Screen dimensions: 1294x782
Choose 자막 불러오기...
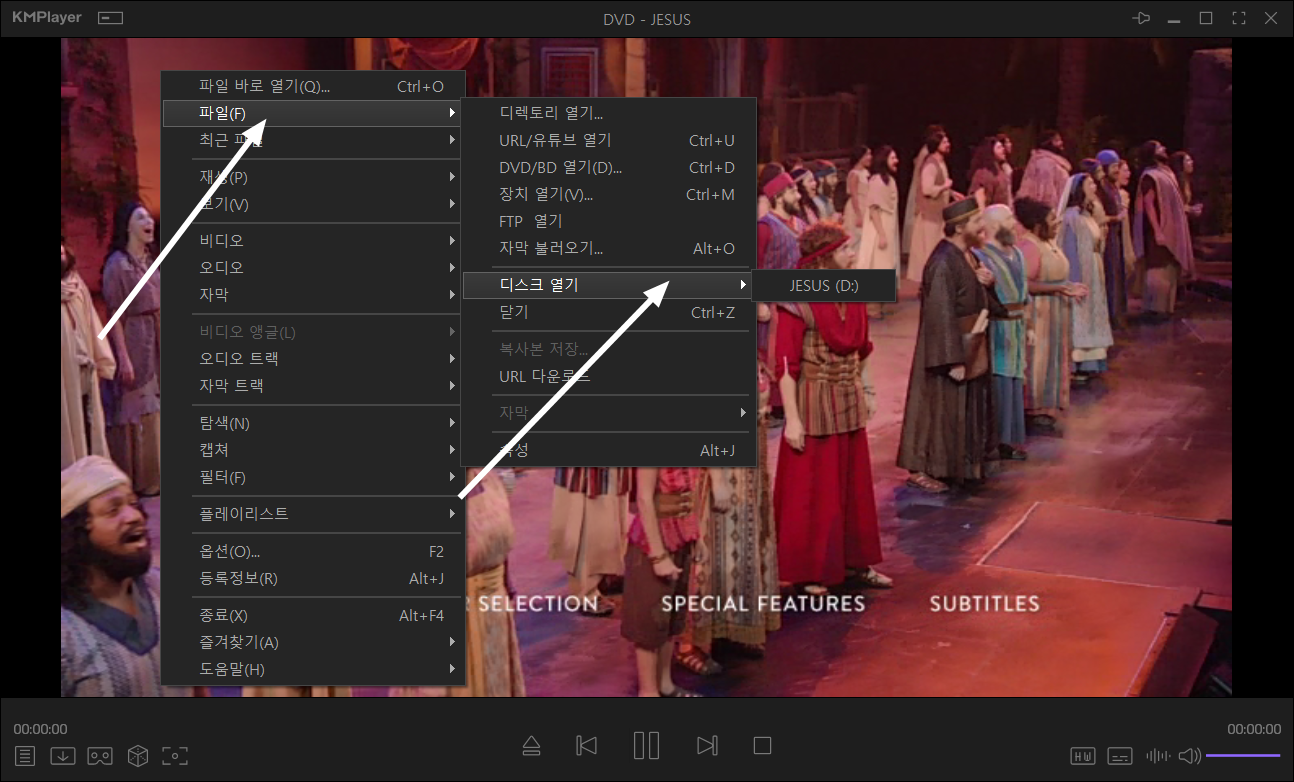coord(608,248)
